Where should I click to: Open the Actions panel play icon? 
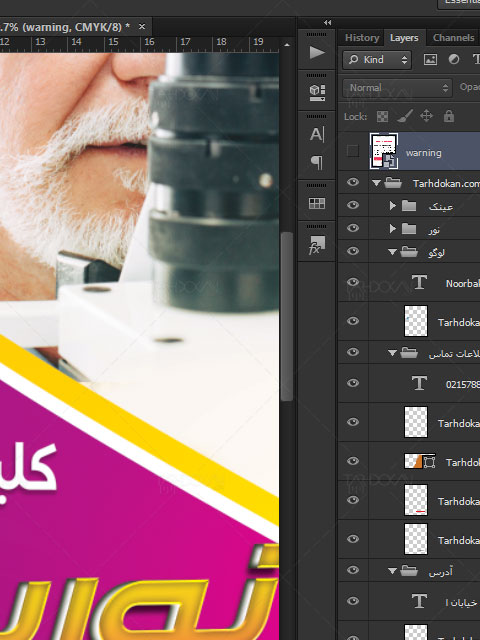point(317,53)
